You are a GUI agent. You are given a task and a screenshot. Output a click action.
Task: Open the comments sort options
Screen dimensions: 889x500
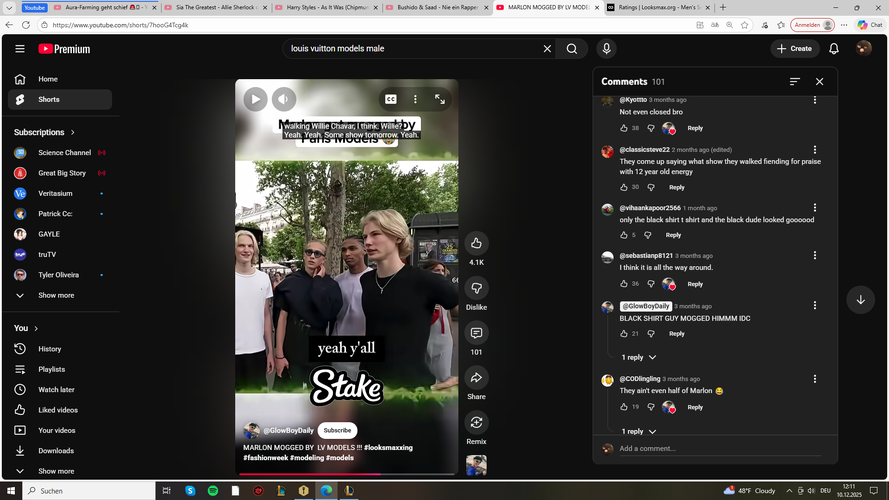click(794, 82)
